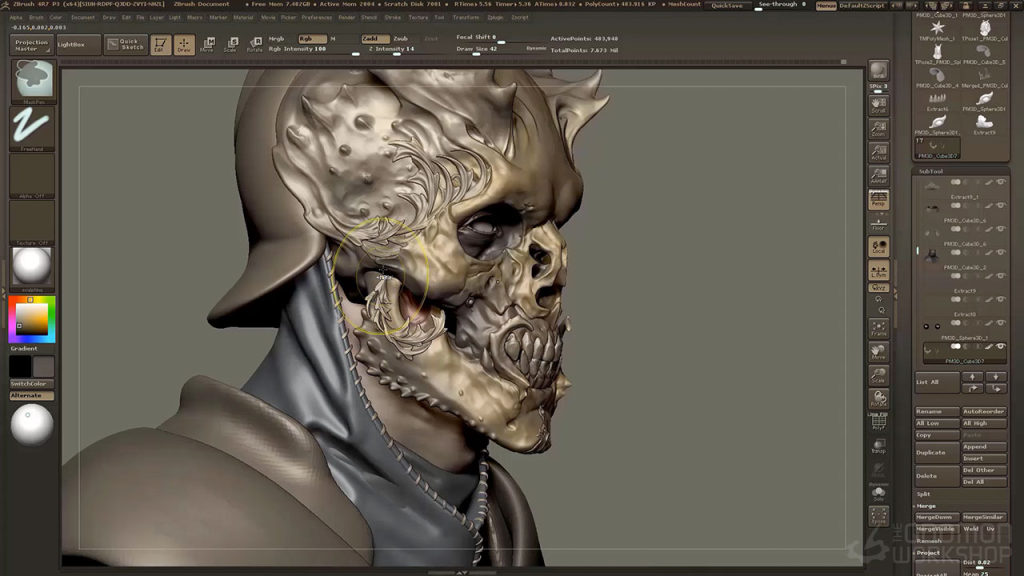
Task: Open the FreeHand stroke selector
Action: click(32, 128)
